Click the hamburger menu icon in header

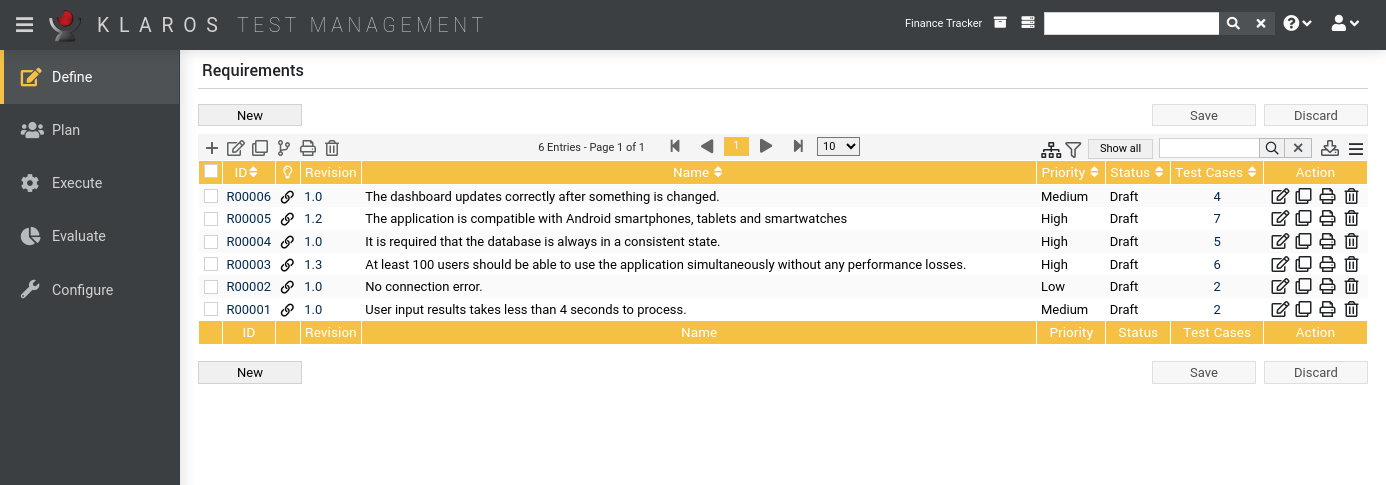[x=24, y=25]
